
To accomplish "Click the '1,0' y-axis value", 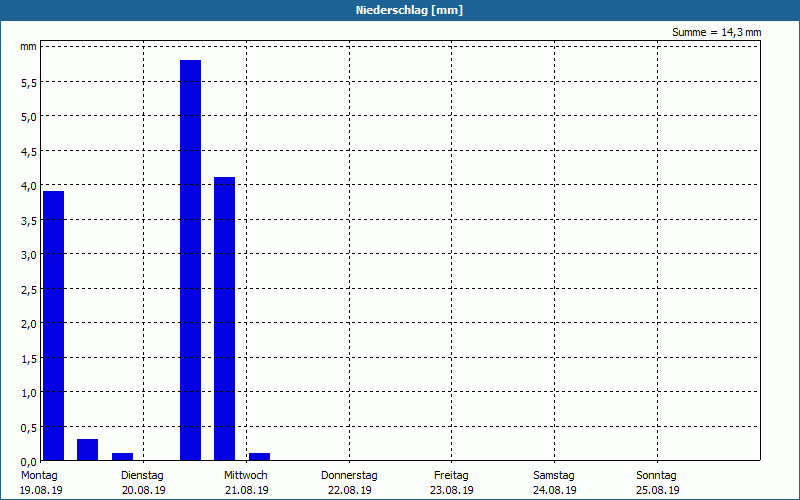I will [x=29, y=393].
